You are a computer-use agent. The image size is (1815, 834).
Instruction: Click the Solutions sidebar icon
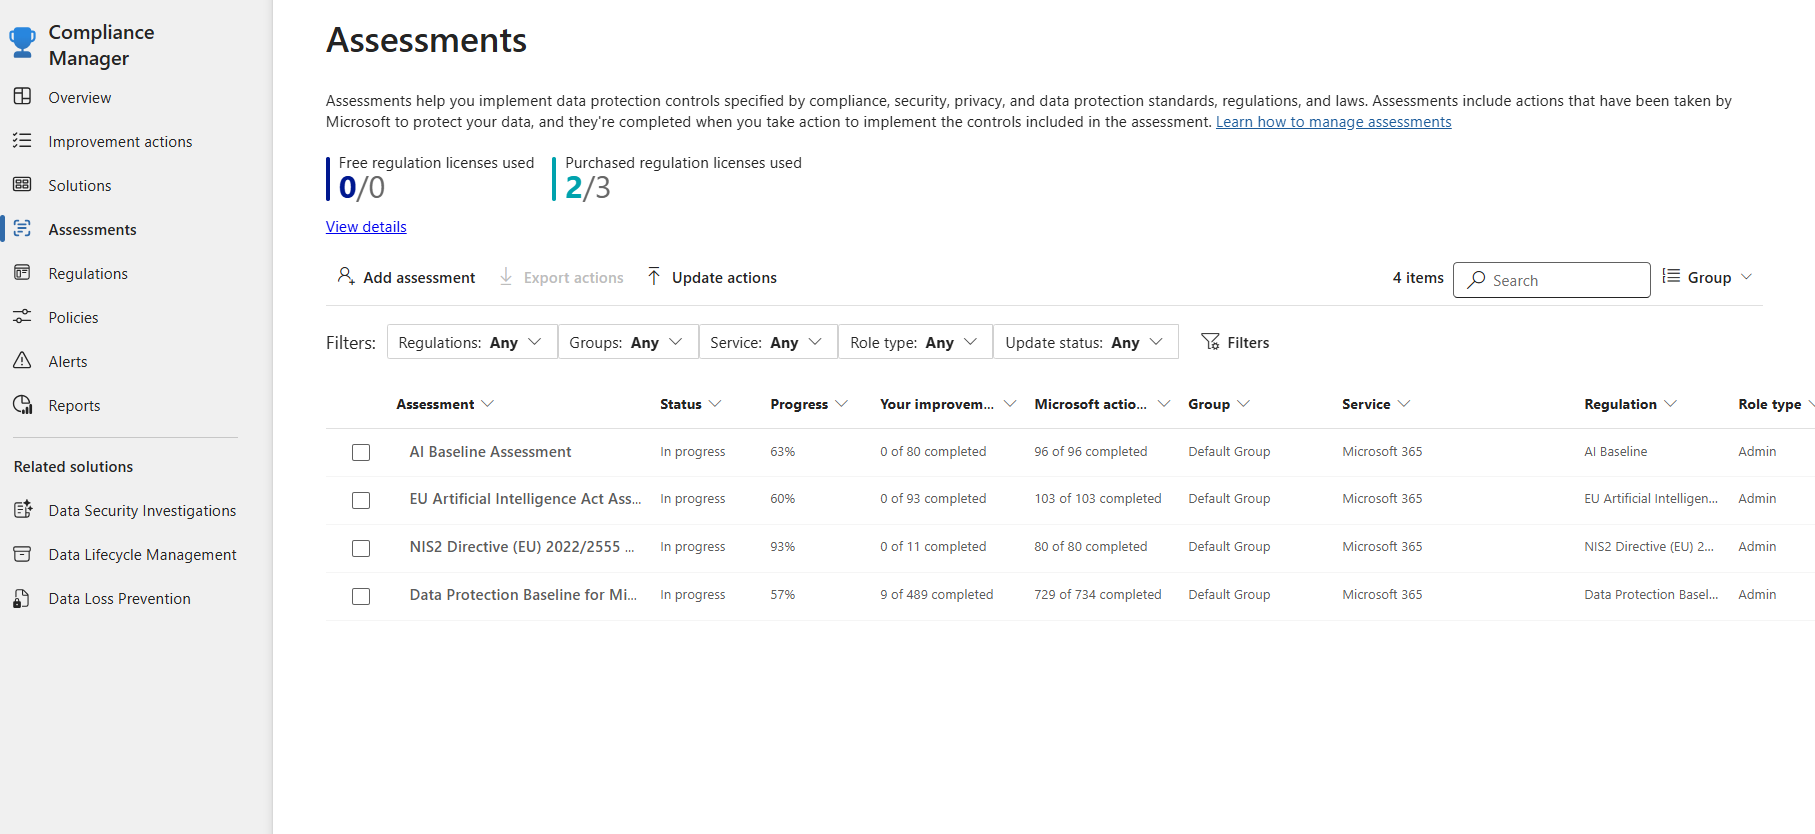click(22, 185)
